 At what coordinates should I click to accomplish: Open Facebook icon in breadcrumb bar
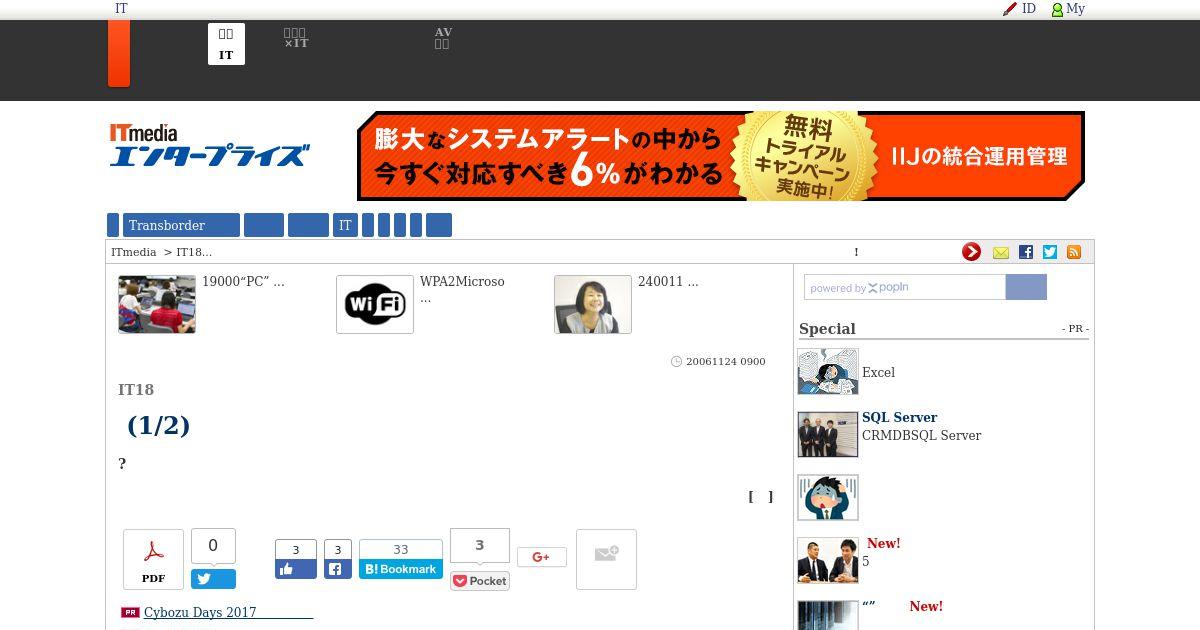[x=1026, y=252]
